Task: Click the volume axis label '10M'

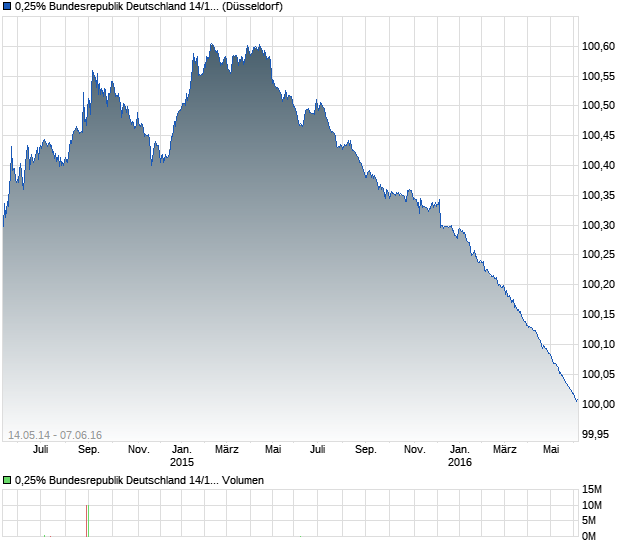Action: click(x=592, y=505)
